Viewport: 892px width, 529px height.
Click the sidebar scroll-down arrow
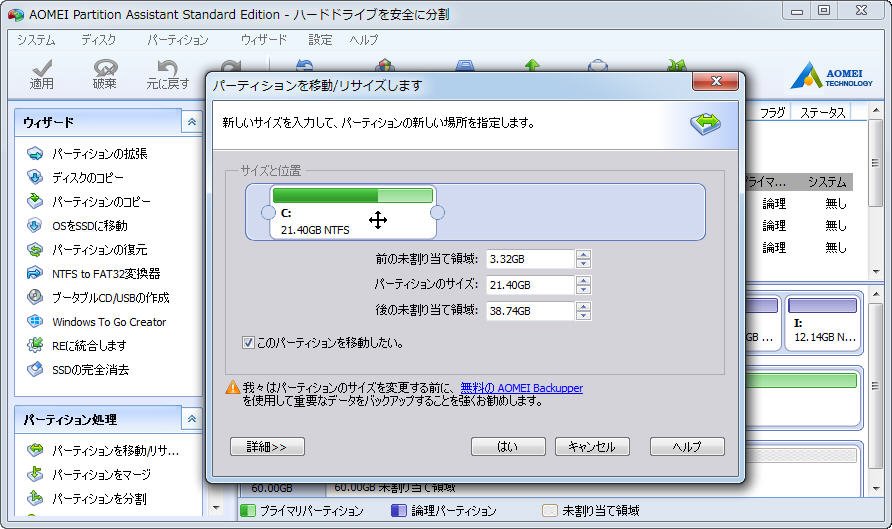click(216, 507)
